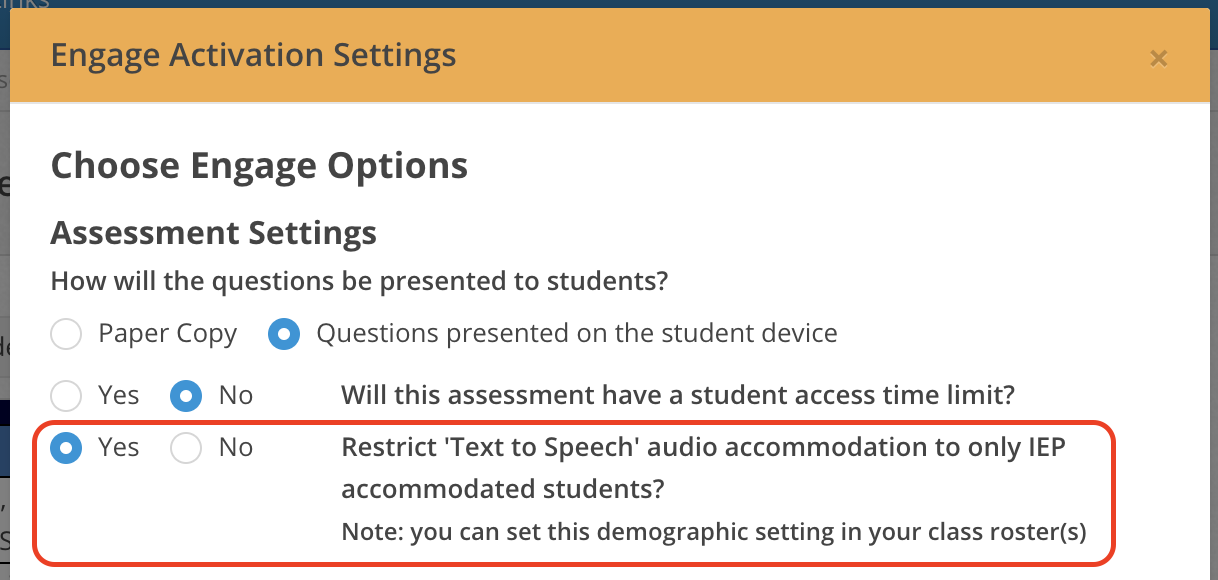Screen dimensions: 1218x580
Task: Click 'How will the questions be presented' text
Action: pos(359,281)
